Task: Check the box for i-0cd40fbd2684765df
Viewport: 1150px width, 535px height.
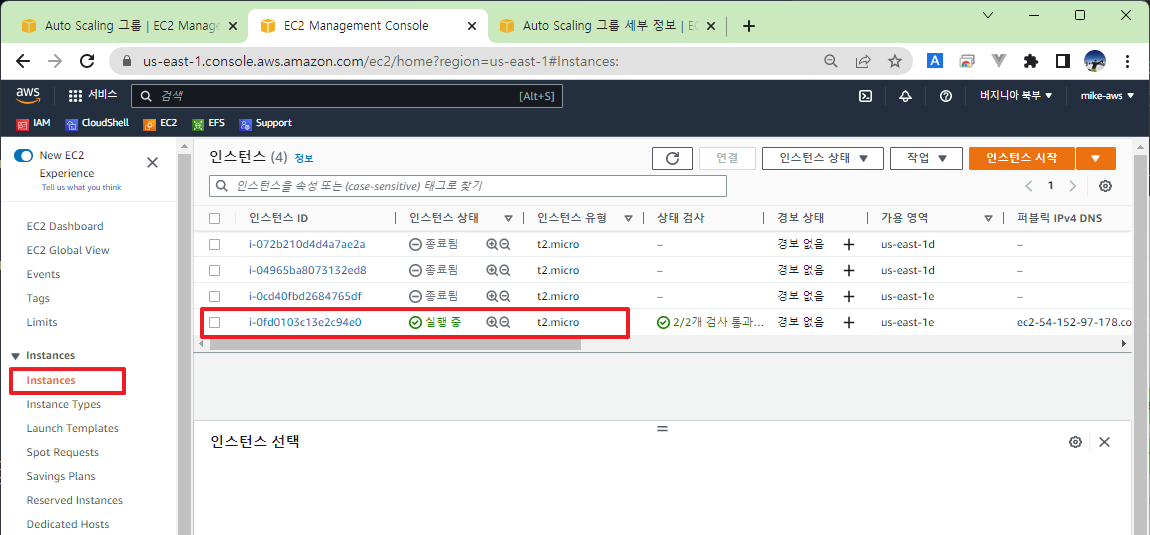Action: (x=214, y=296)
